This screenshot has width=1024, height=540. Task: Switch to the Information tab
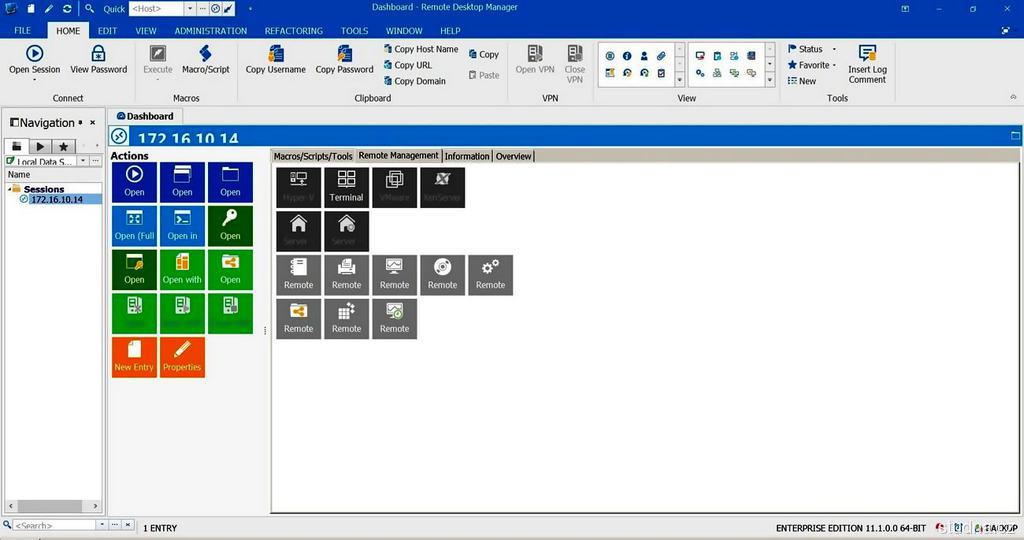click(x=467, y=156)
